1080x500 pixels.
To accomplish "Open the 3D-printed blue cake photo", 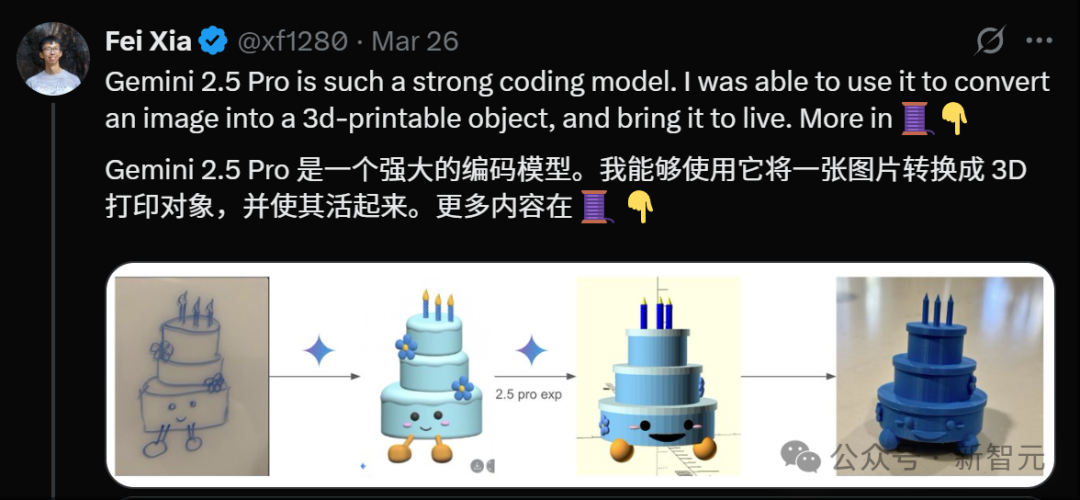I will (939, 376).
